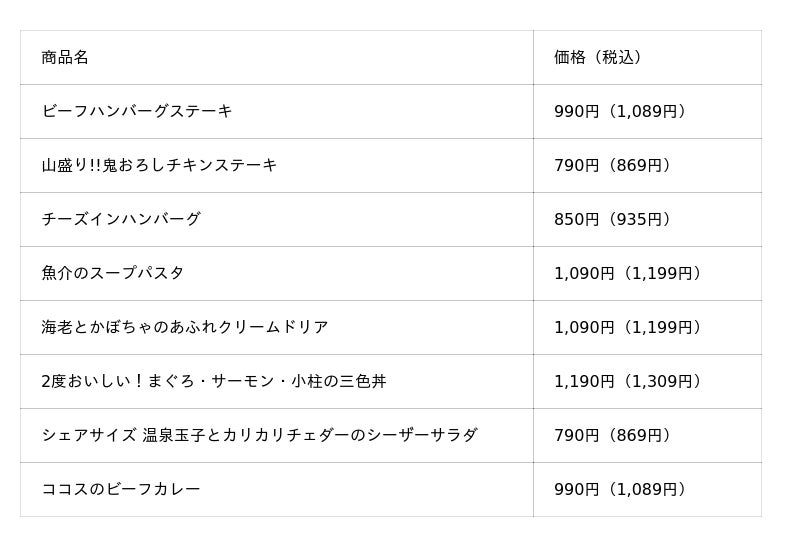The image size is (800, 547).
Task: Select the まぐろ・サーモン・小柱の三色丼 item
Action: coord(214,381)
